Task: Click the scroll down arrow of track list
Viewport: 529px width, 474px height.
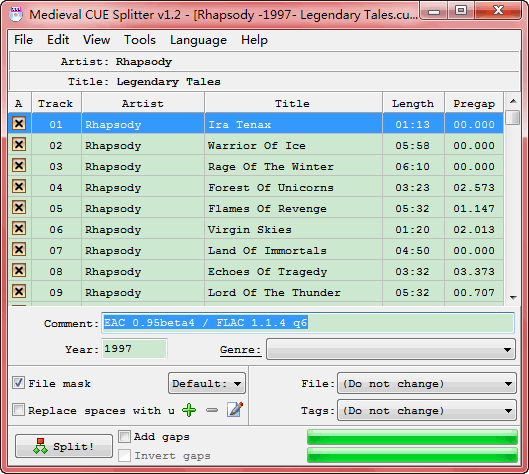Action: tap(513, 298)
